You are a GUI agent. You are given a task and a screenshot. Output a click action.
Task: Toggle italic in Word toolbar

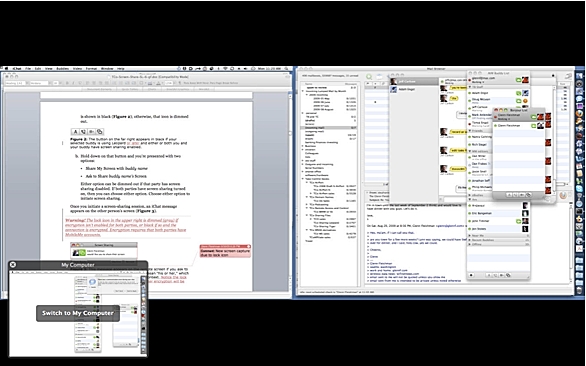73,83
